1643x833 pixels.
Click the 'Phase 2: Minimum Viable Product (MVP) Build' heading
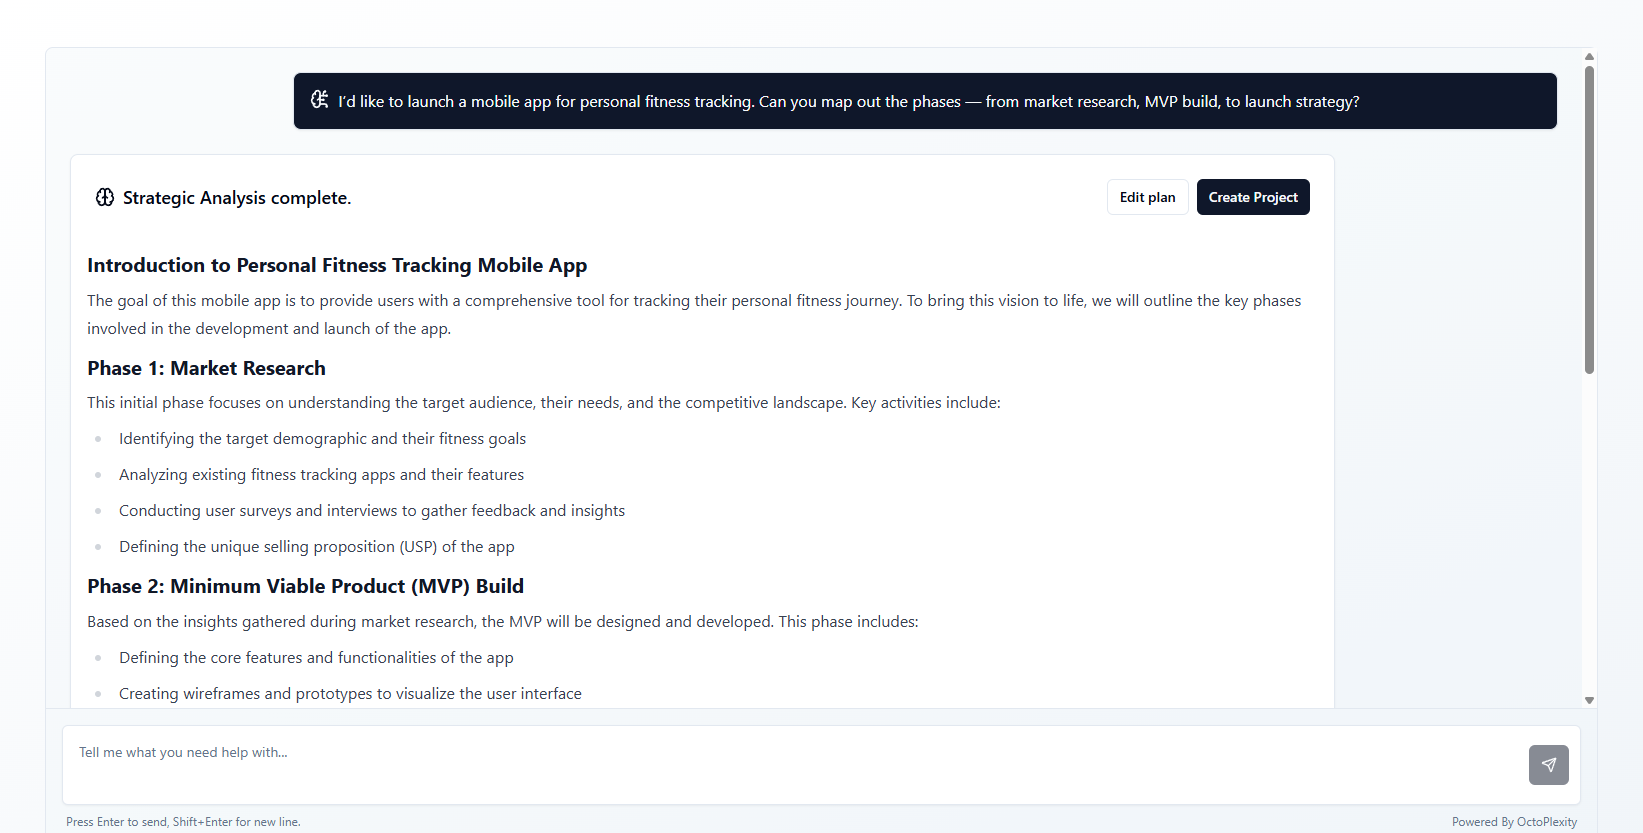305,586
